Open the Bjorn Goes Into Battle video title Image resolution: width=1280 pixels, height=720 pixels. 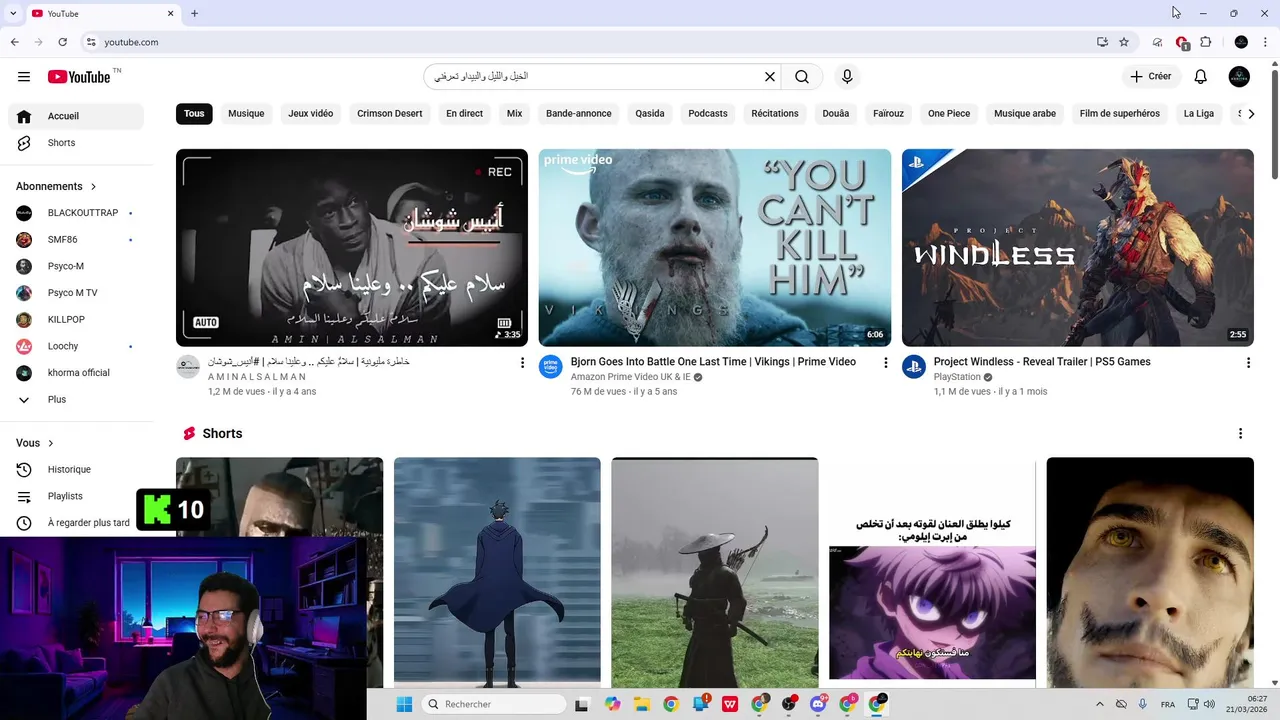point(713,362)
